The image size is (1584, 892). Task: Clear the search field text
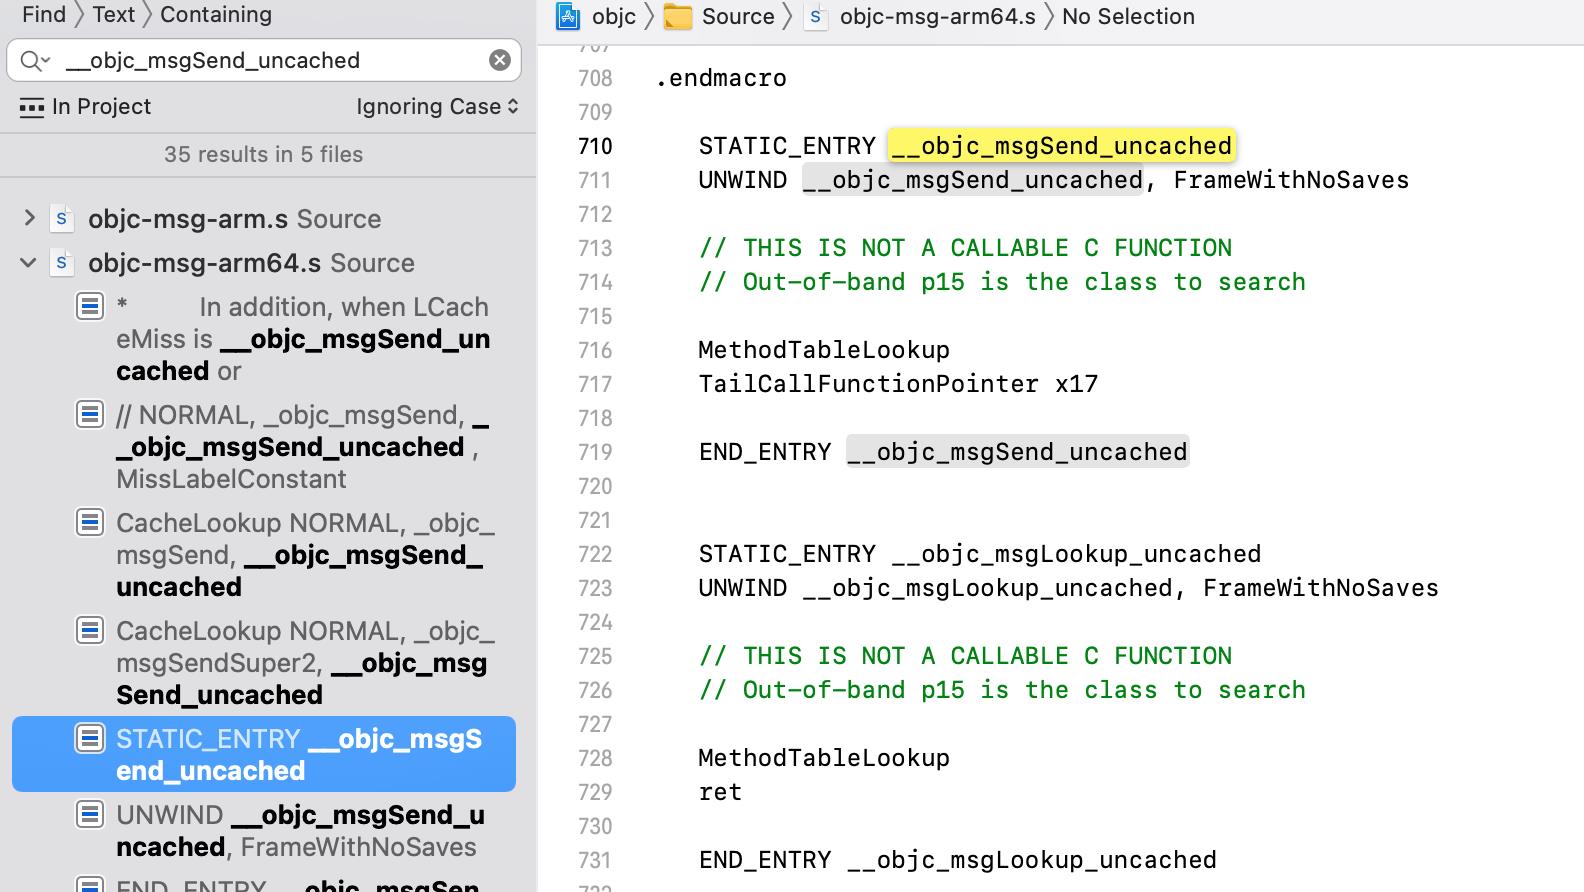(500, 60)
